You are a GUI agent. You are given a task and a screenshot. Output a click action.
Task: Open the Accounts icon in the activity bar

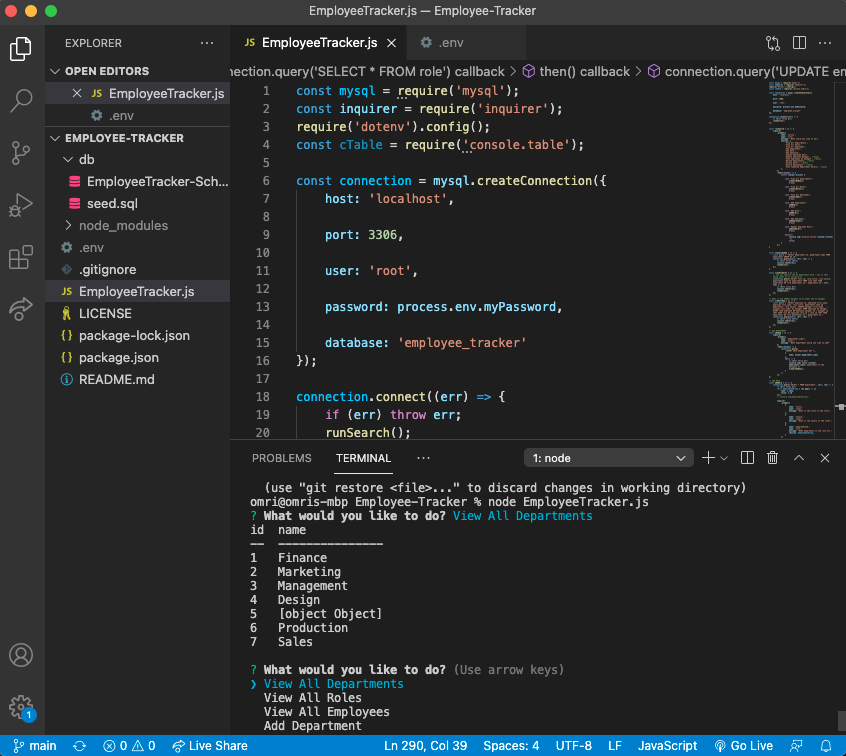[22, 655]
